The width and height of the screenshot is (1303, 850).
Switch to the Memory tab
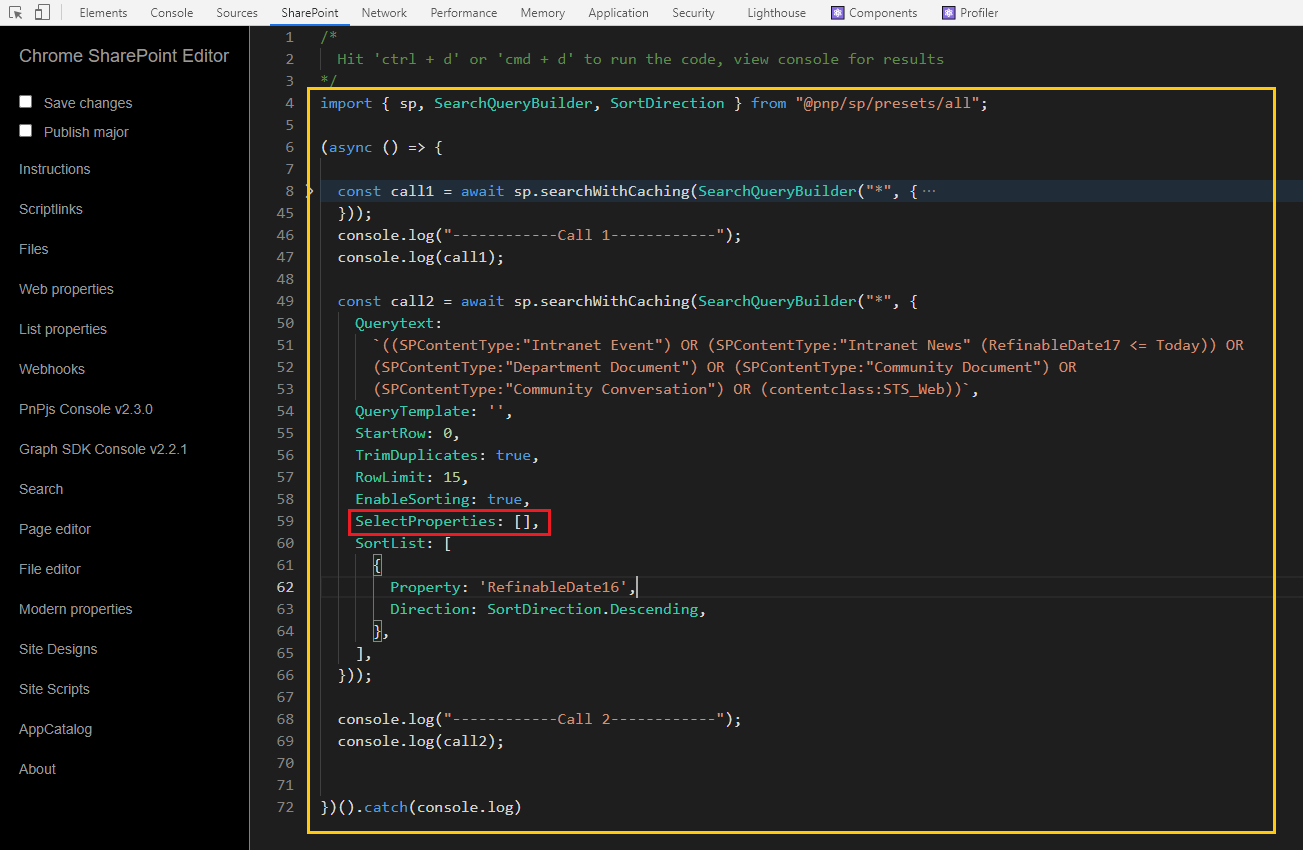point(543,13)
